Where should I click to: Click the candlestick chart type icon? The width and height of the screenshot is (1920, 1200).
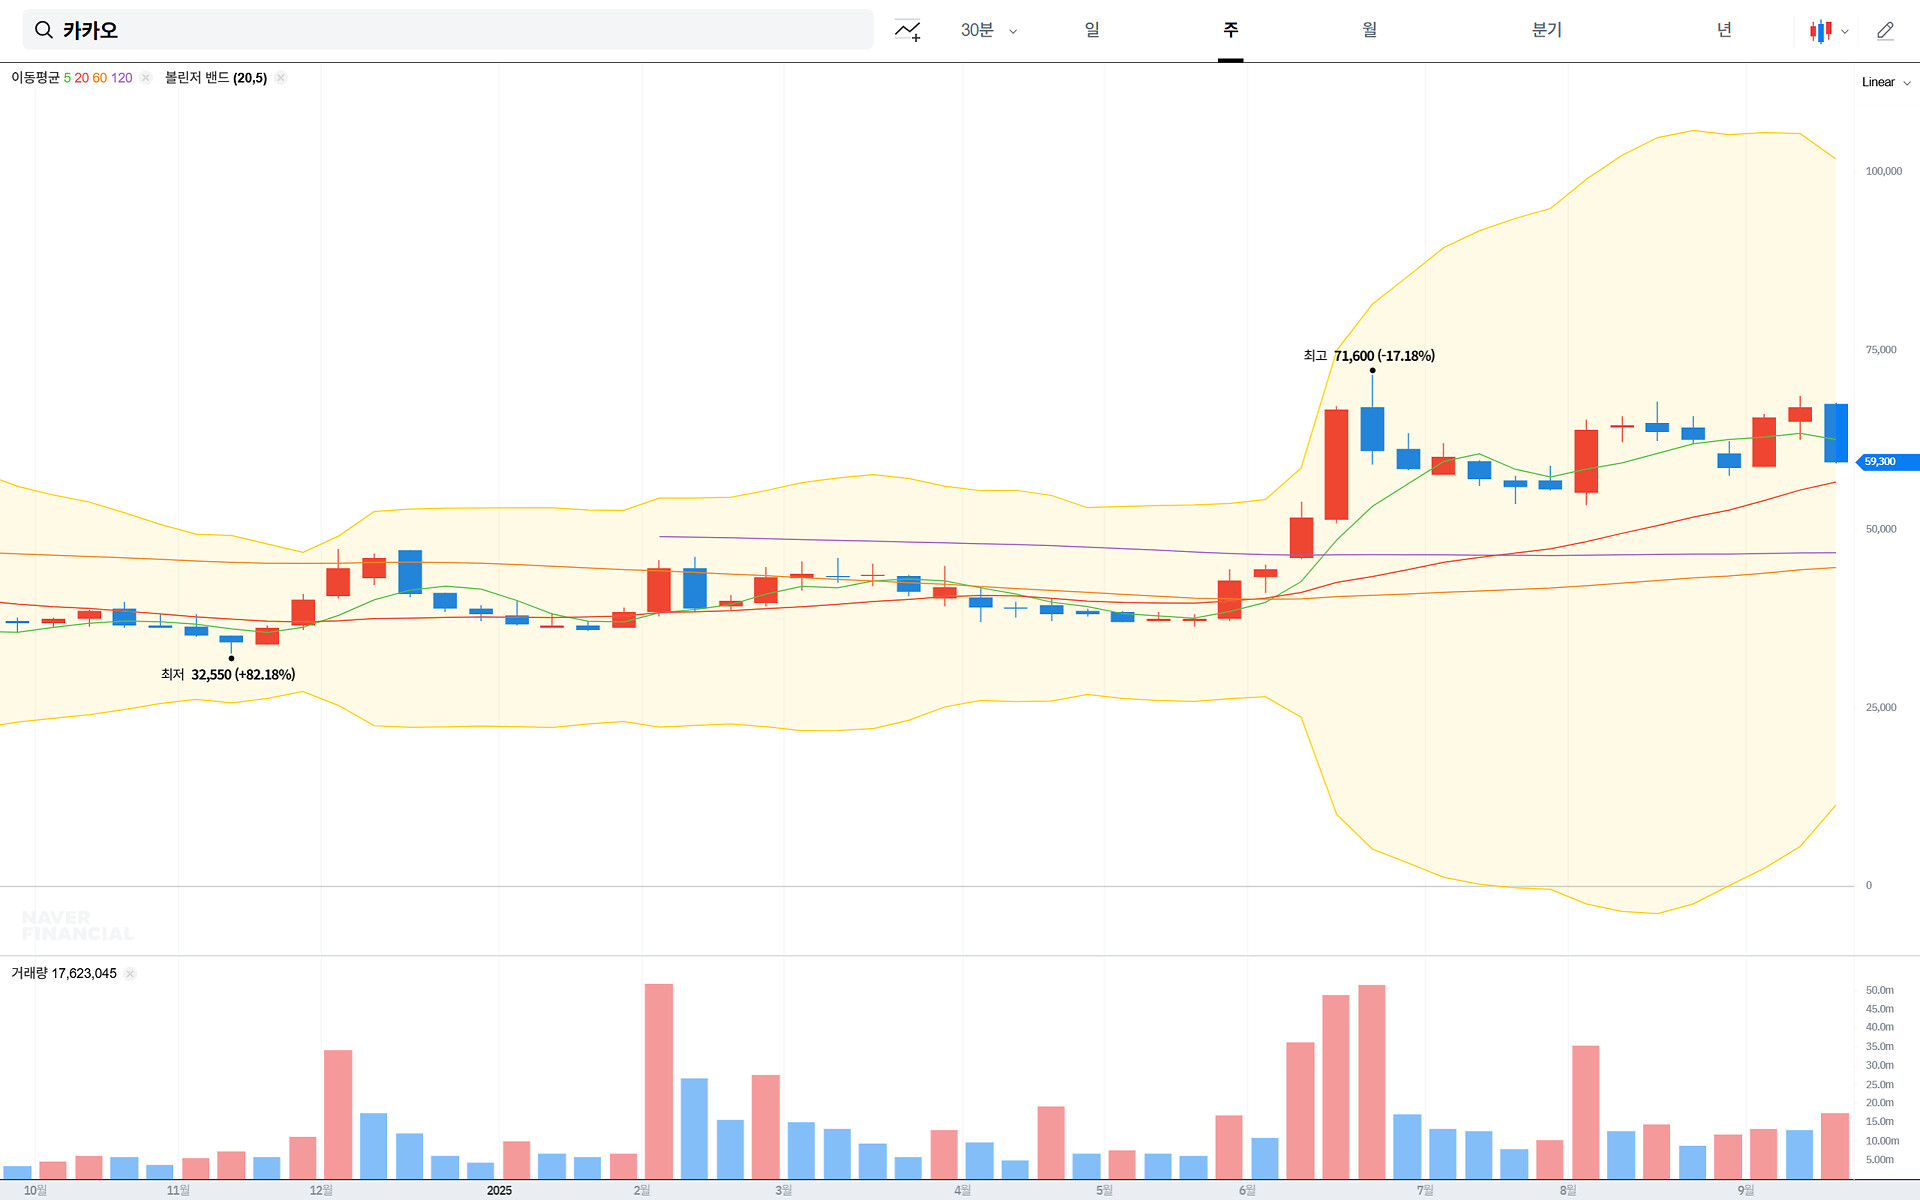(1820, 31)
